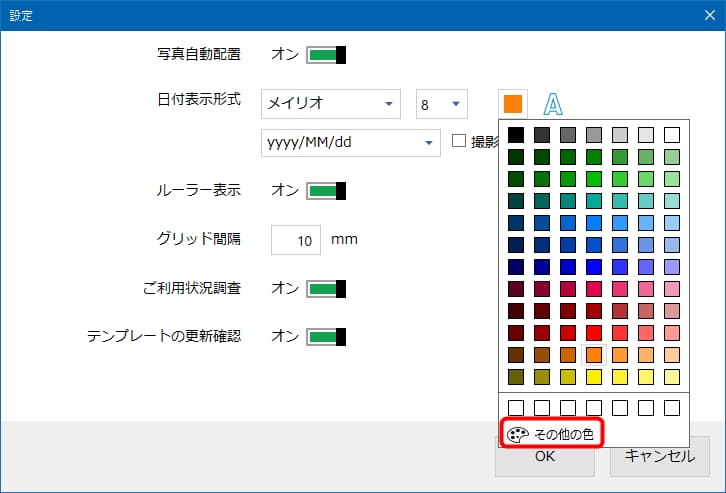Pick the darkest teal swatch starting turquoise row
726x493 pixels.
click(516, 201)
